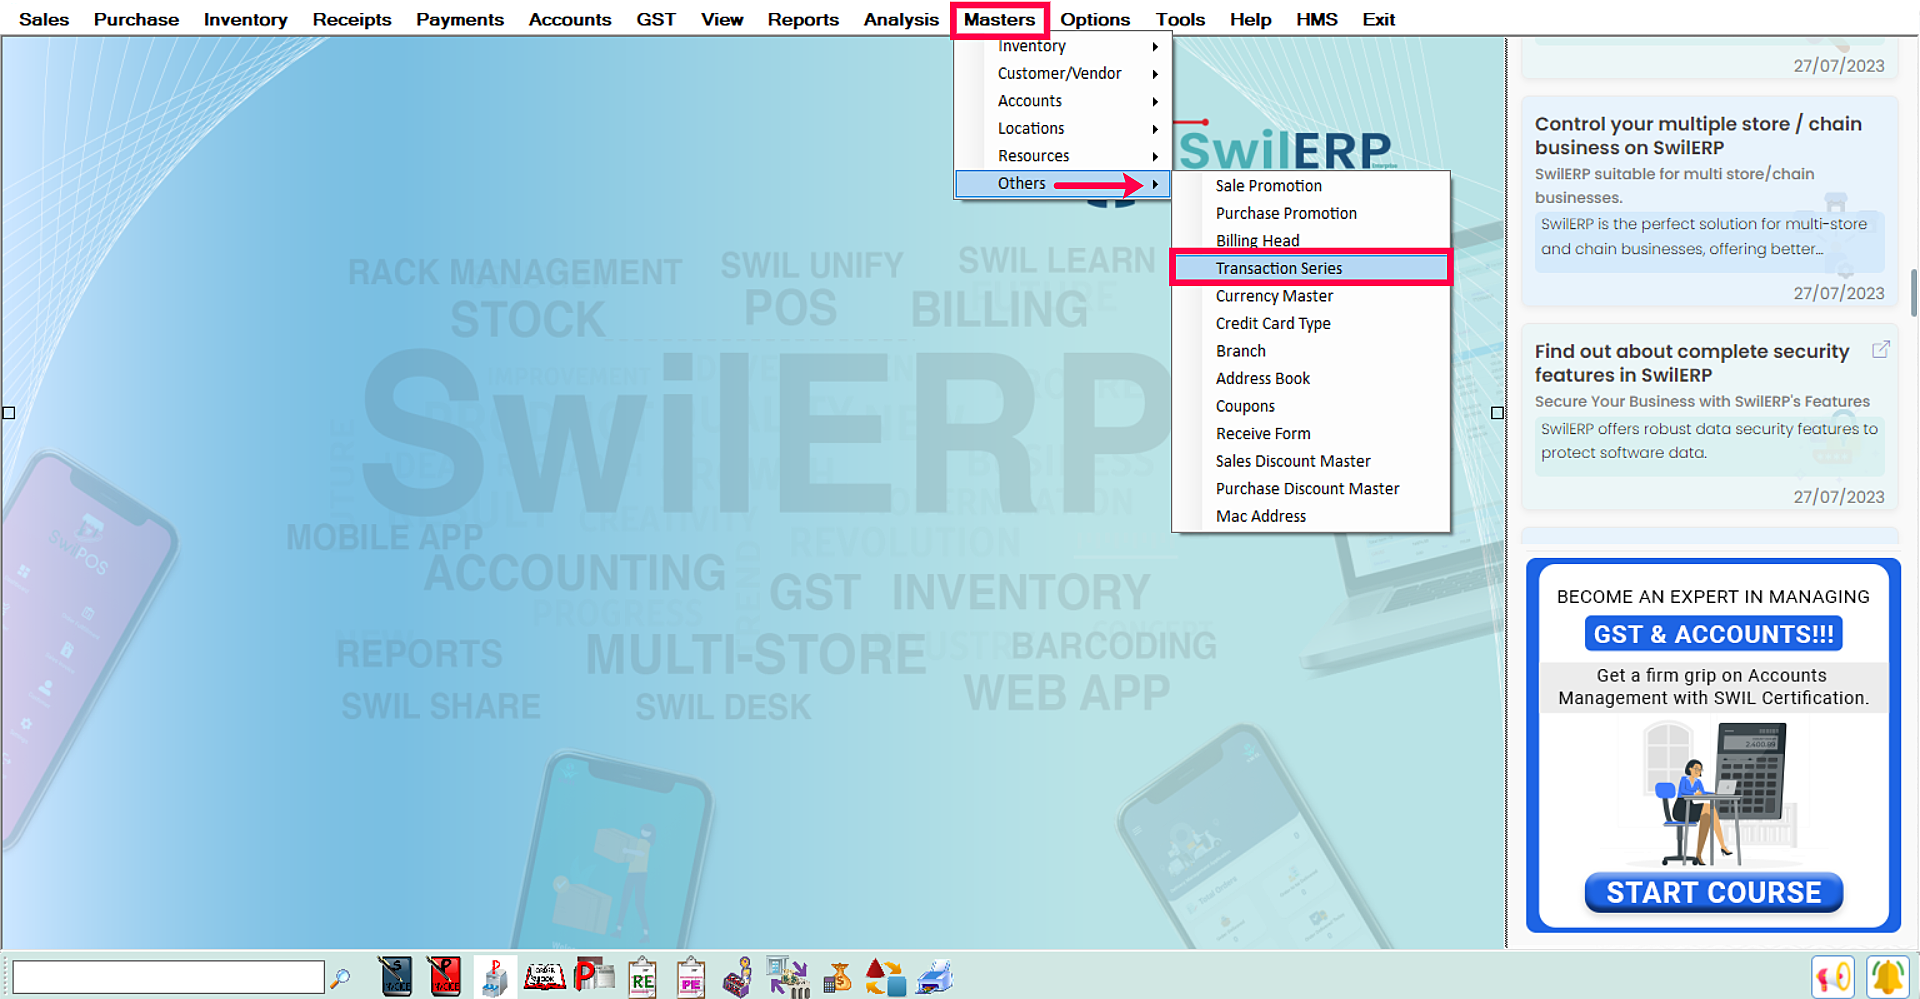Click the red P with printer icon
The image size is (1920, 999).
[594, 975]
